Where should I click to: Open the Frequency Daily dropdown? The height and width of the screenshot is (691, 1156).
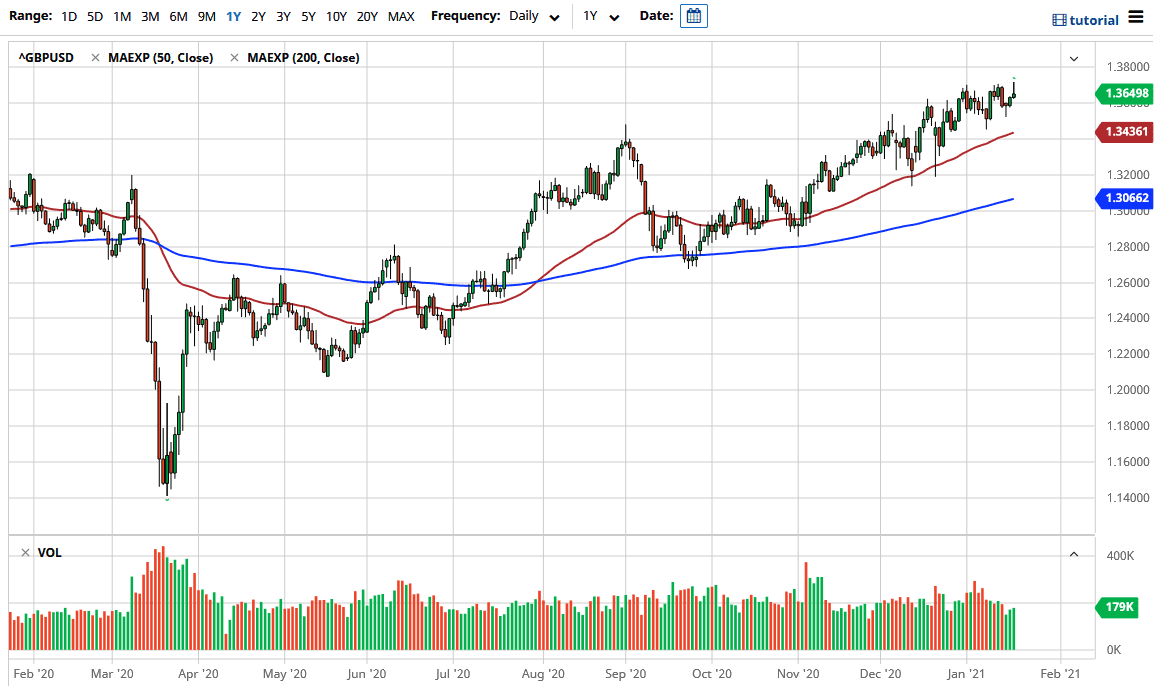(534, 17)
